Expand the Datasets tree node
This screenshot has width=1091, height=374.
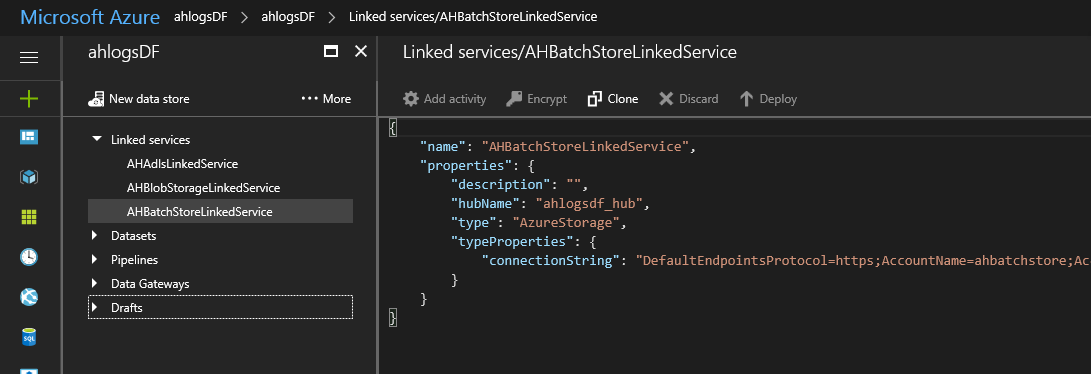(x=95, y=236)
